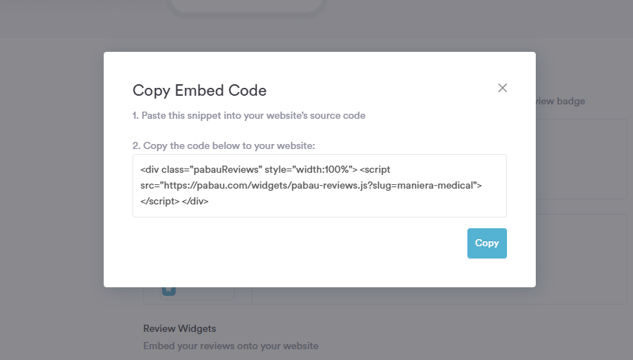Click the 'pabauReviews' class name in the snippet
The width and height of the screenshot is (633, 360).
[228, 170]
